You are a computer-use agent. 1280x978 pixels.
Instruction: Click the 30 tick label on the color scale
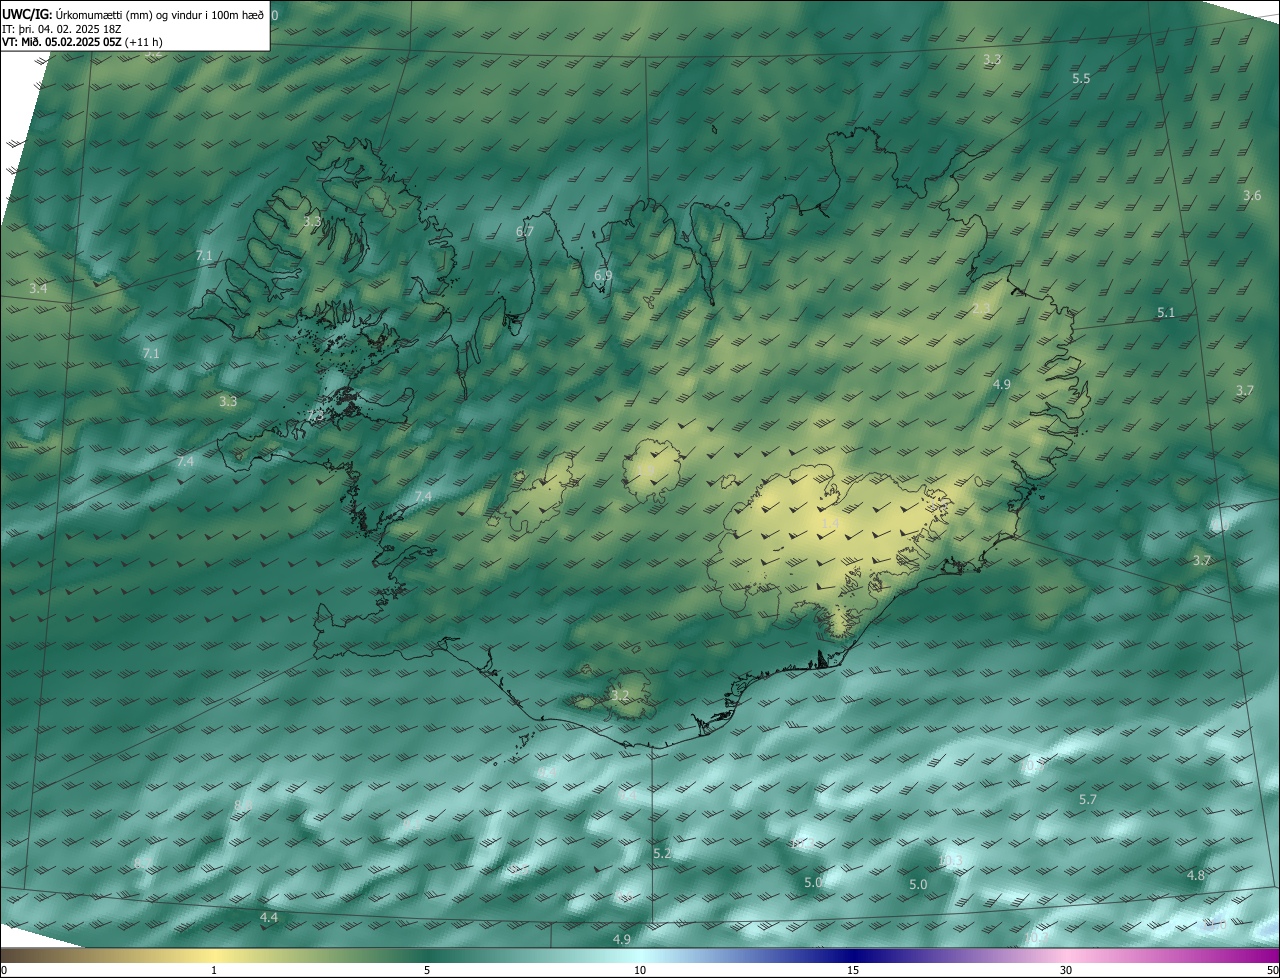coord(1066,970)
